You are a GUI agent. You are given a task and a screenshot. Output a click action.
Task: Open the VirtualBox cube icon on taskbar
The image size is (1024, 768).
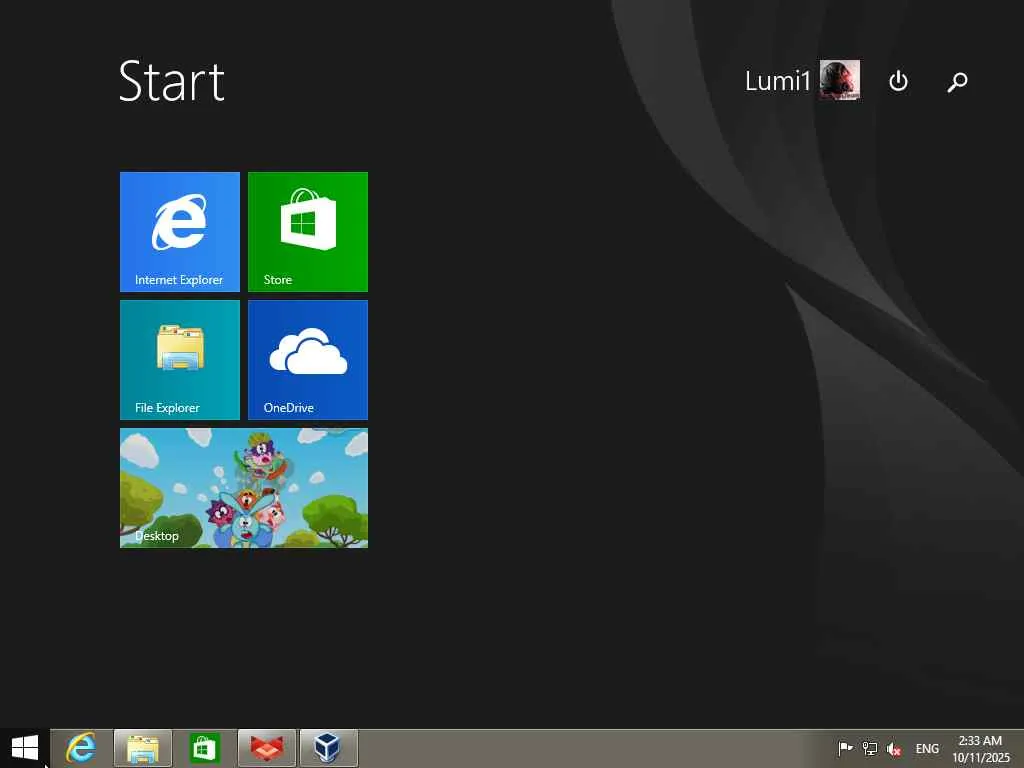[x=328, y=748]
